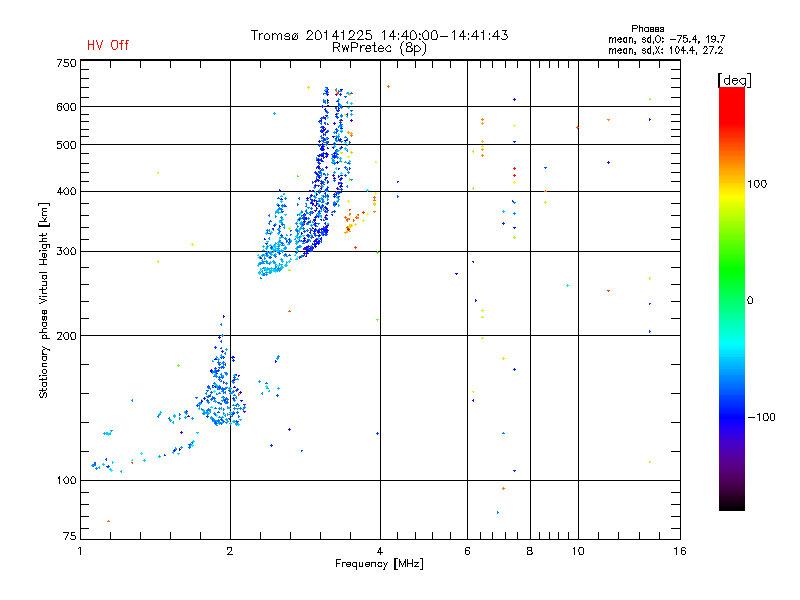This screenshot has height=600, width=800.
Task: Click the Stationary phase Virtual Height axis label
Action: [x=44, y=300]
